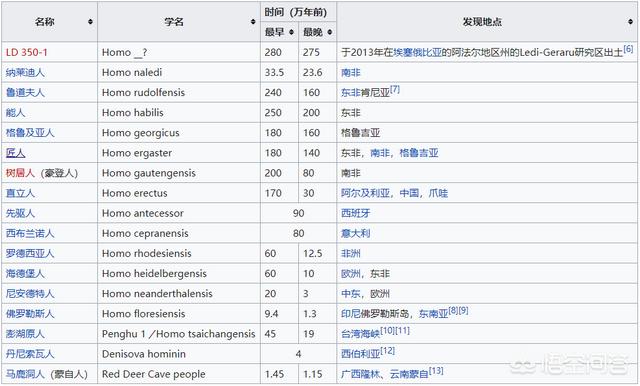The image size is (640, 386).
Task: Open the 西布兰诺人 link
Action: (30, 233)
